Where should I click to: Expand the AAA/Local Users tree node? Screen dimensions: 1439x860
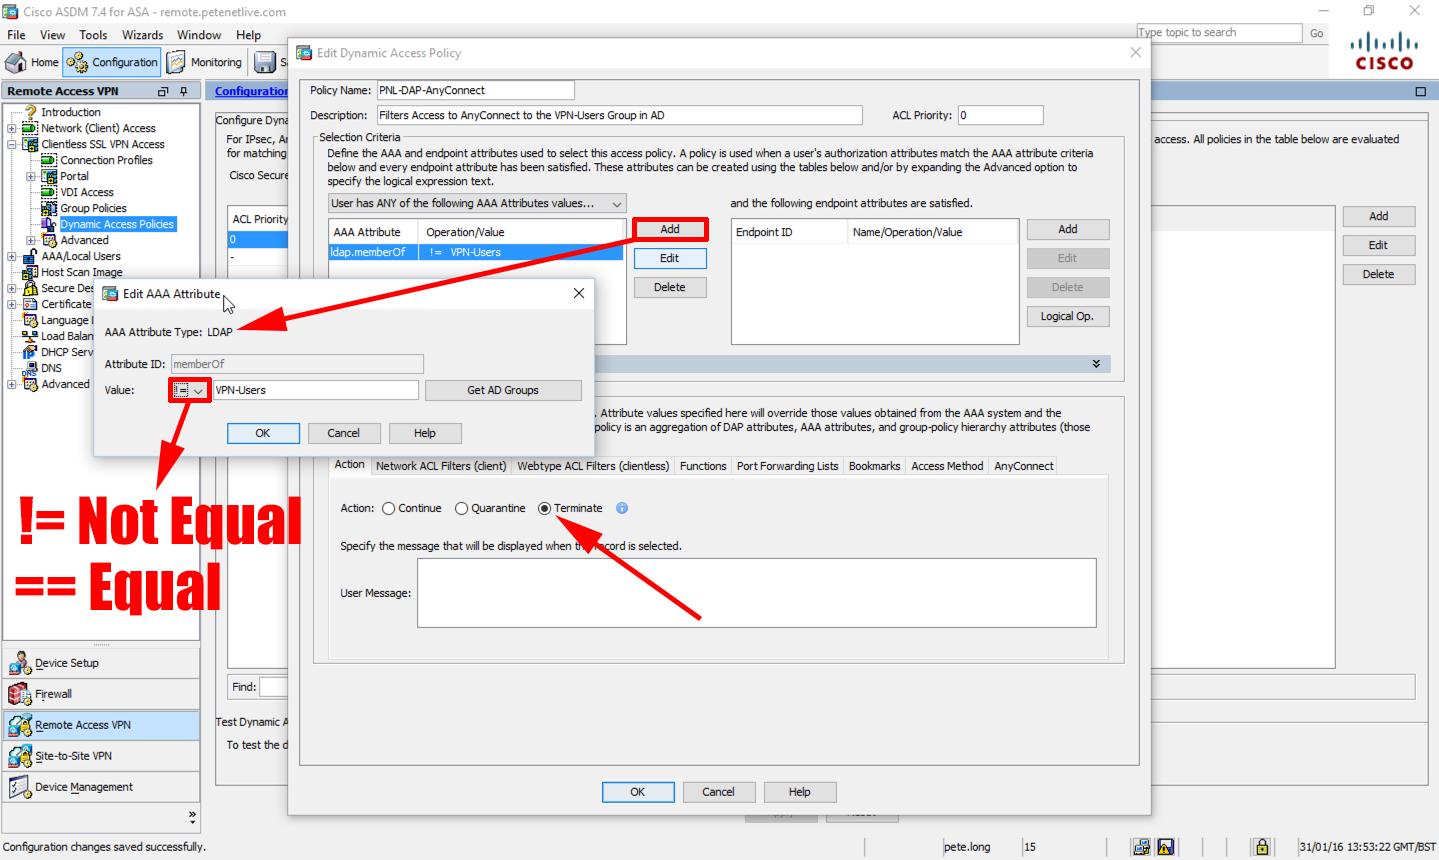tap(12, 256)
